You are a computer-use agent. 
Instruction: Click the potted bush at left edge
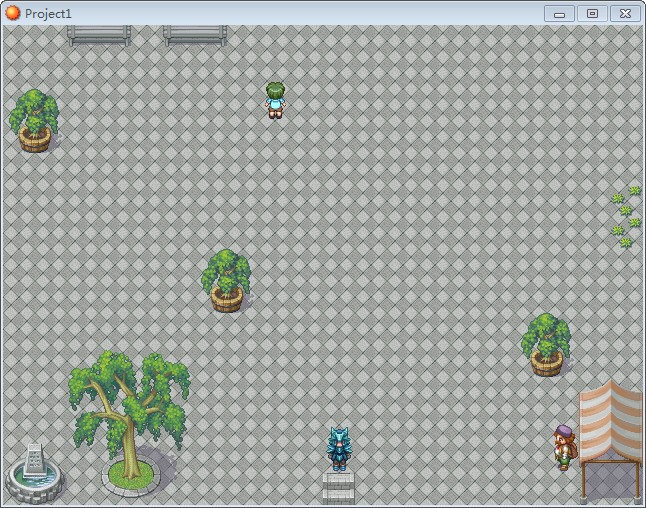(x=34, y=121)
